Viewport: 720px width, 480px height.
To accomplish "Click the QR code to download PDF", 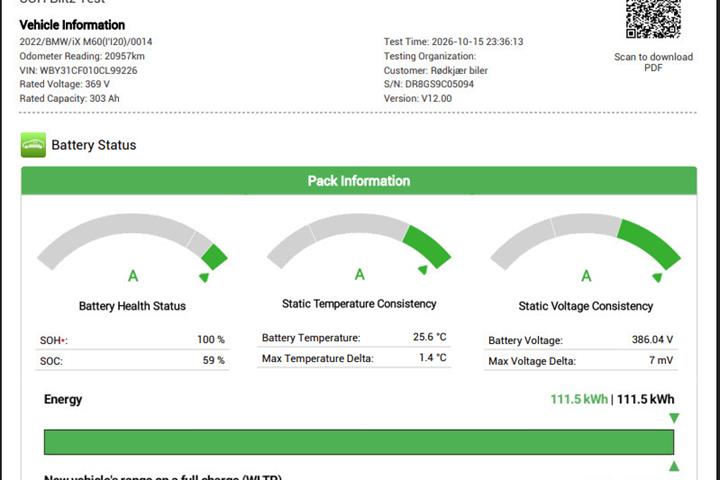I will tap(653, 19).
